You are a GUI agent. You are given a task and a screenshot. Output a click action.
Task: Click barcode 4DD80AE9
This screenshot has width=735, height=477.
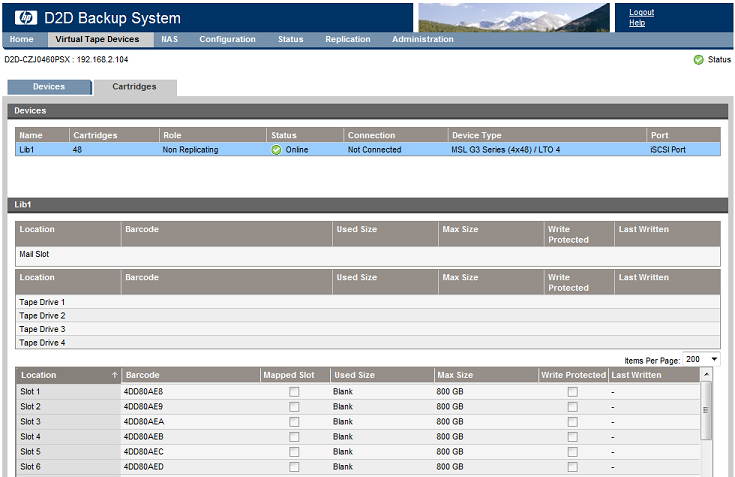pos(143,407)
